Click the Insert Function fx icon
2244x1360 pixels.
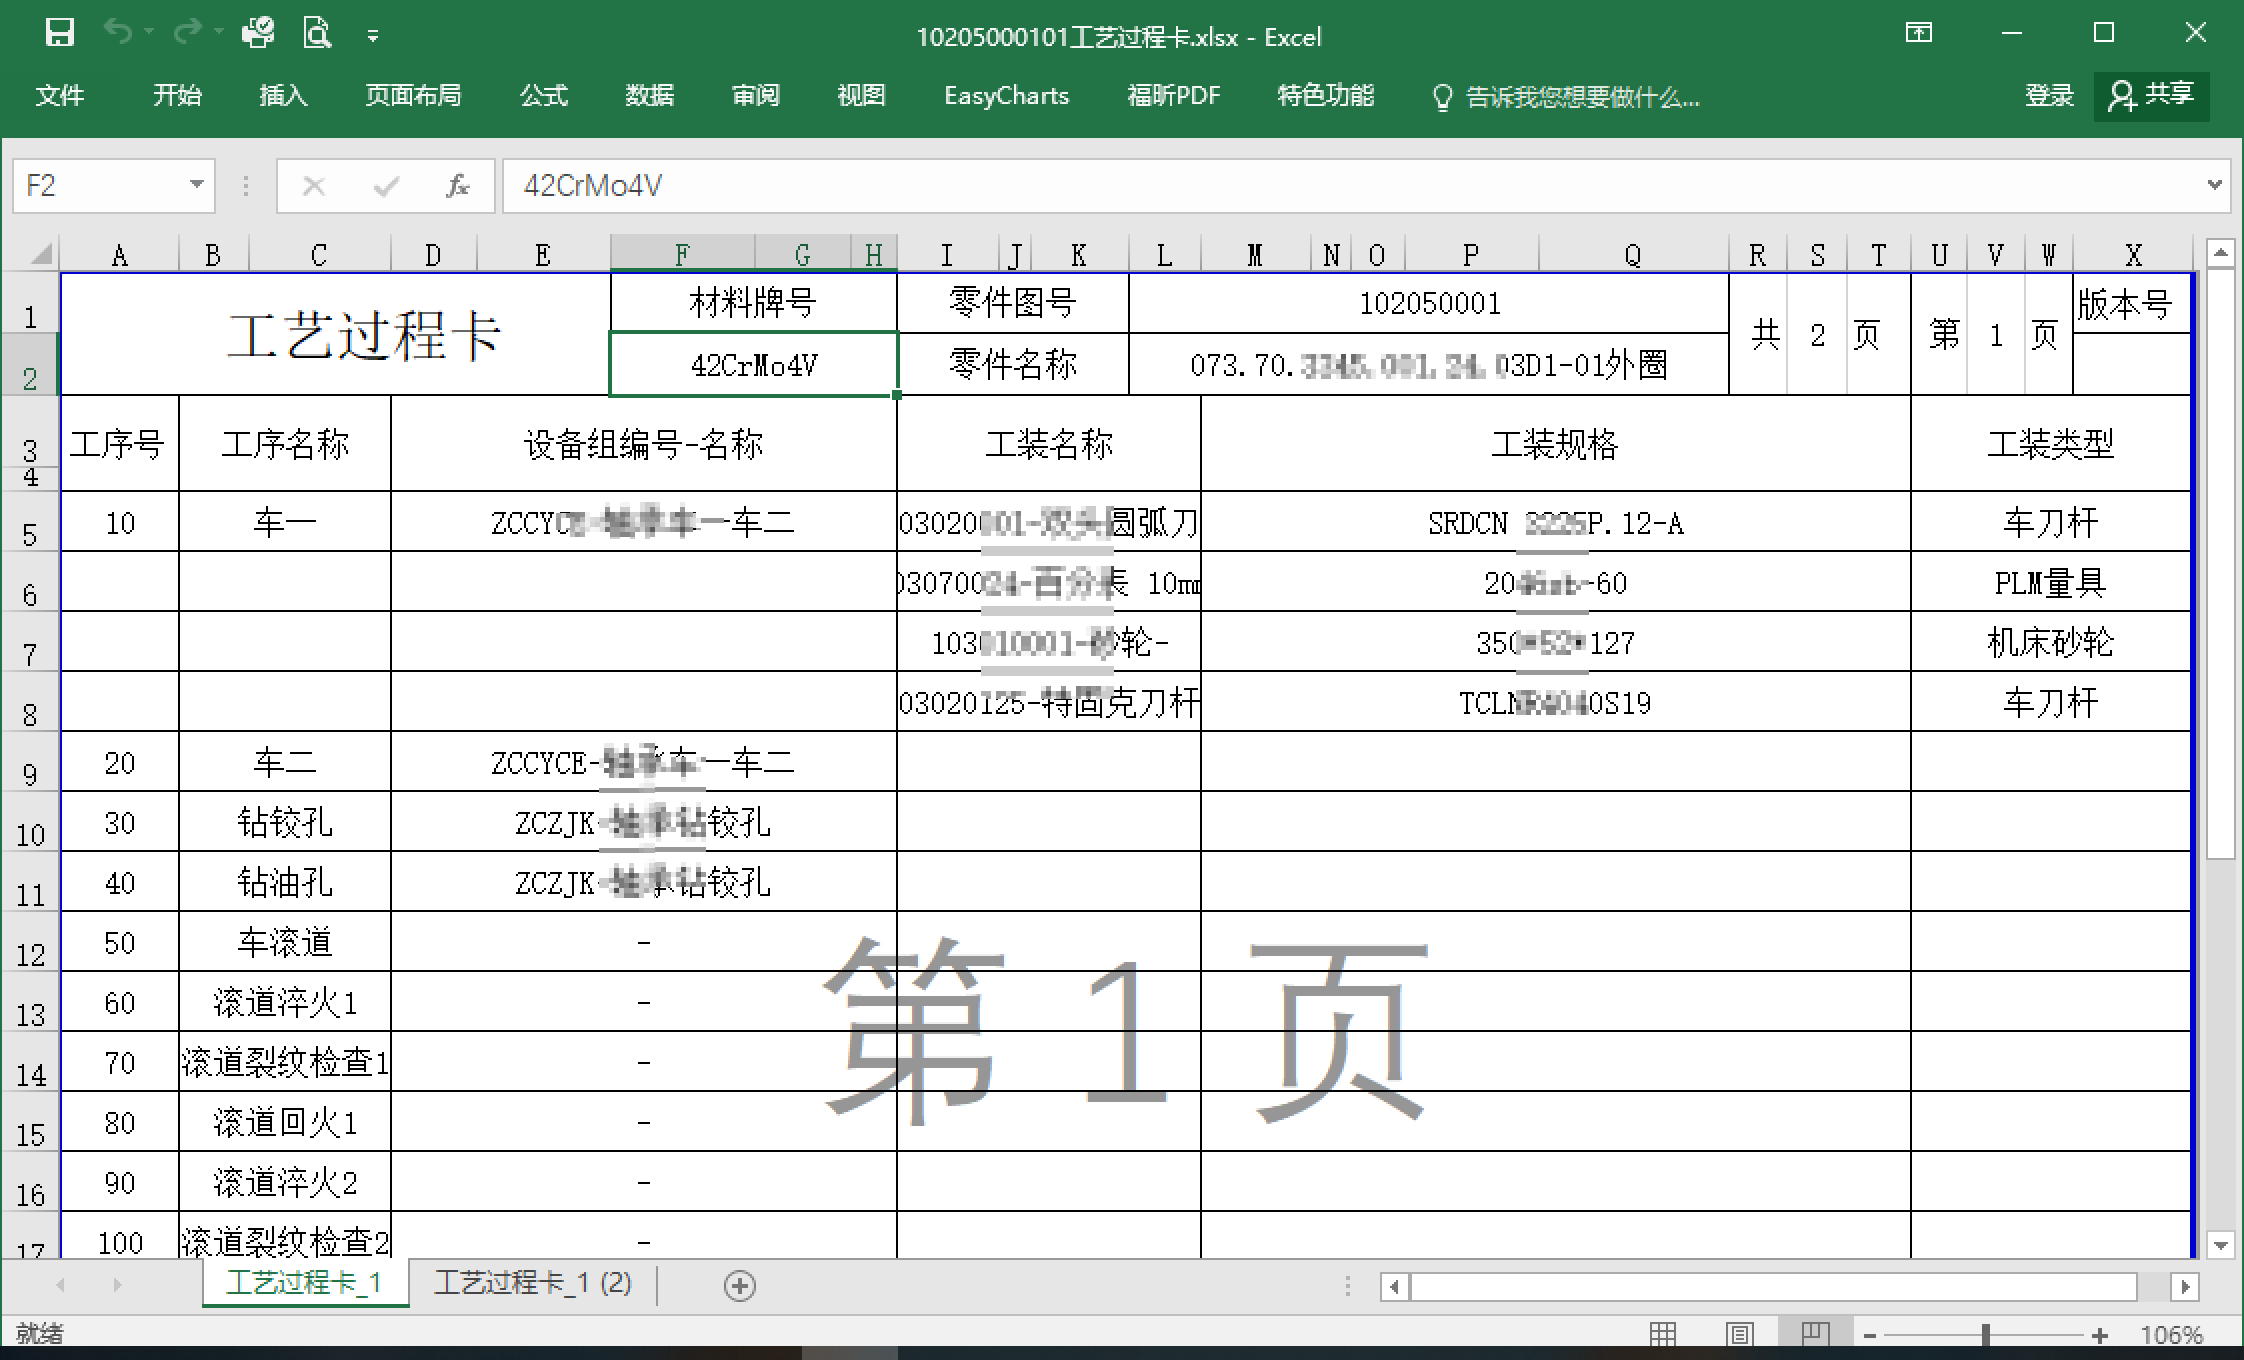pos(458,186)
